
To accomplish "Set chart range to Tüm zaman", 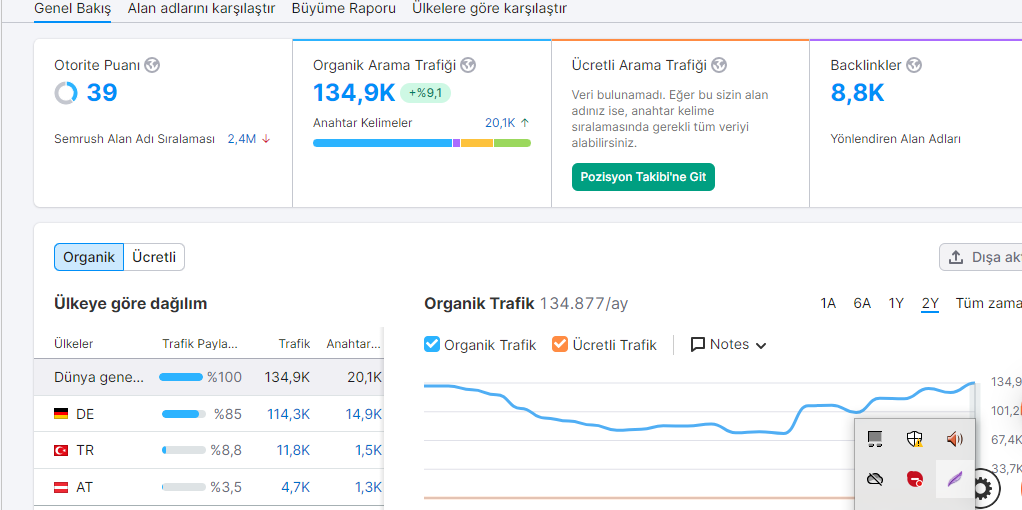I will click(988, 303).
